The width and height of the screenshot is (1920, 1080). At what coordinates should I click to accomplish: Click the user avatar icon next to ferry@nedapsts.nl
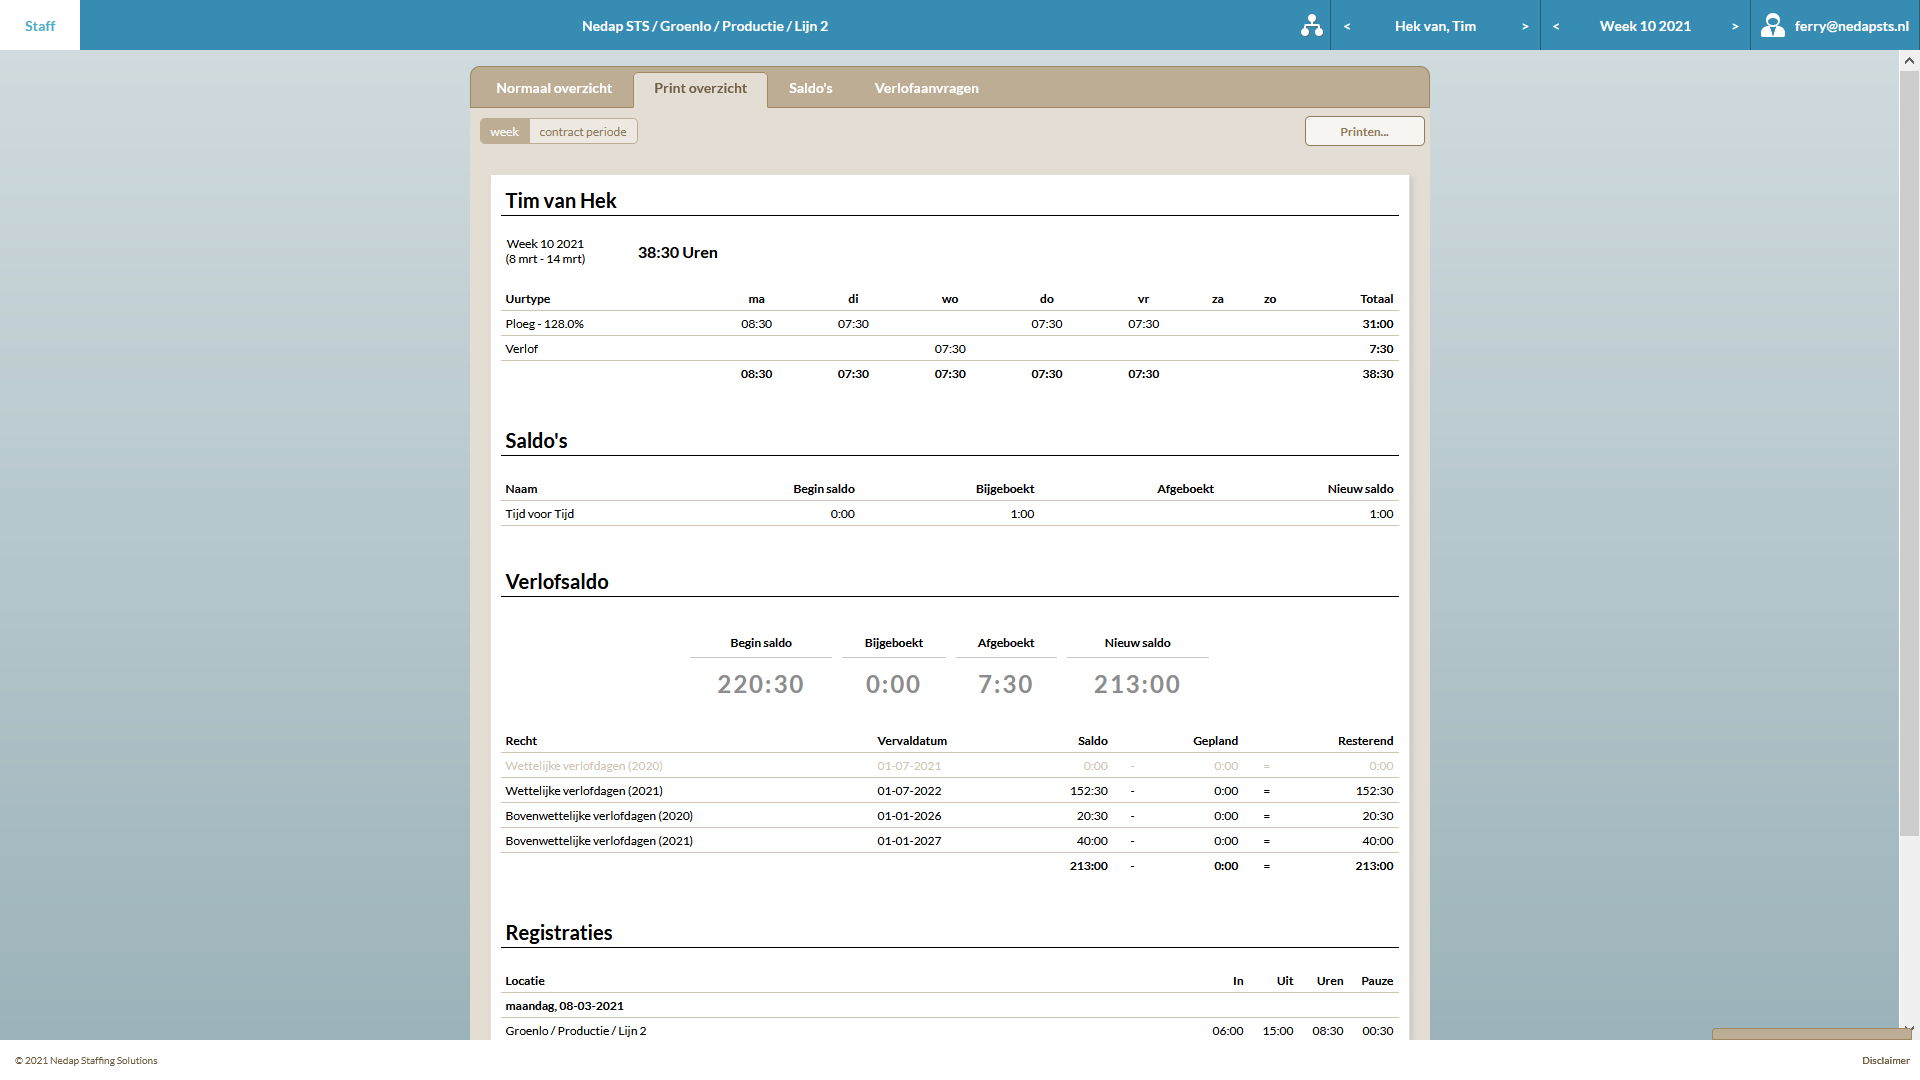pos(1774,25)
